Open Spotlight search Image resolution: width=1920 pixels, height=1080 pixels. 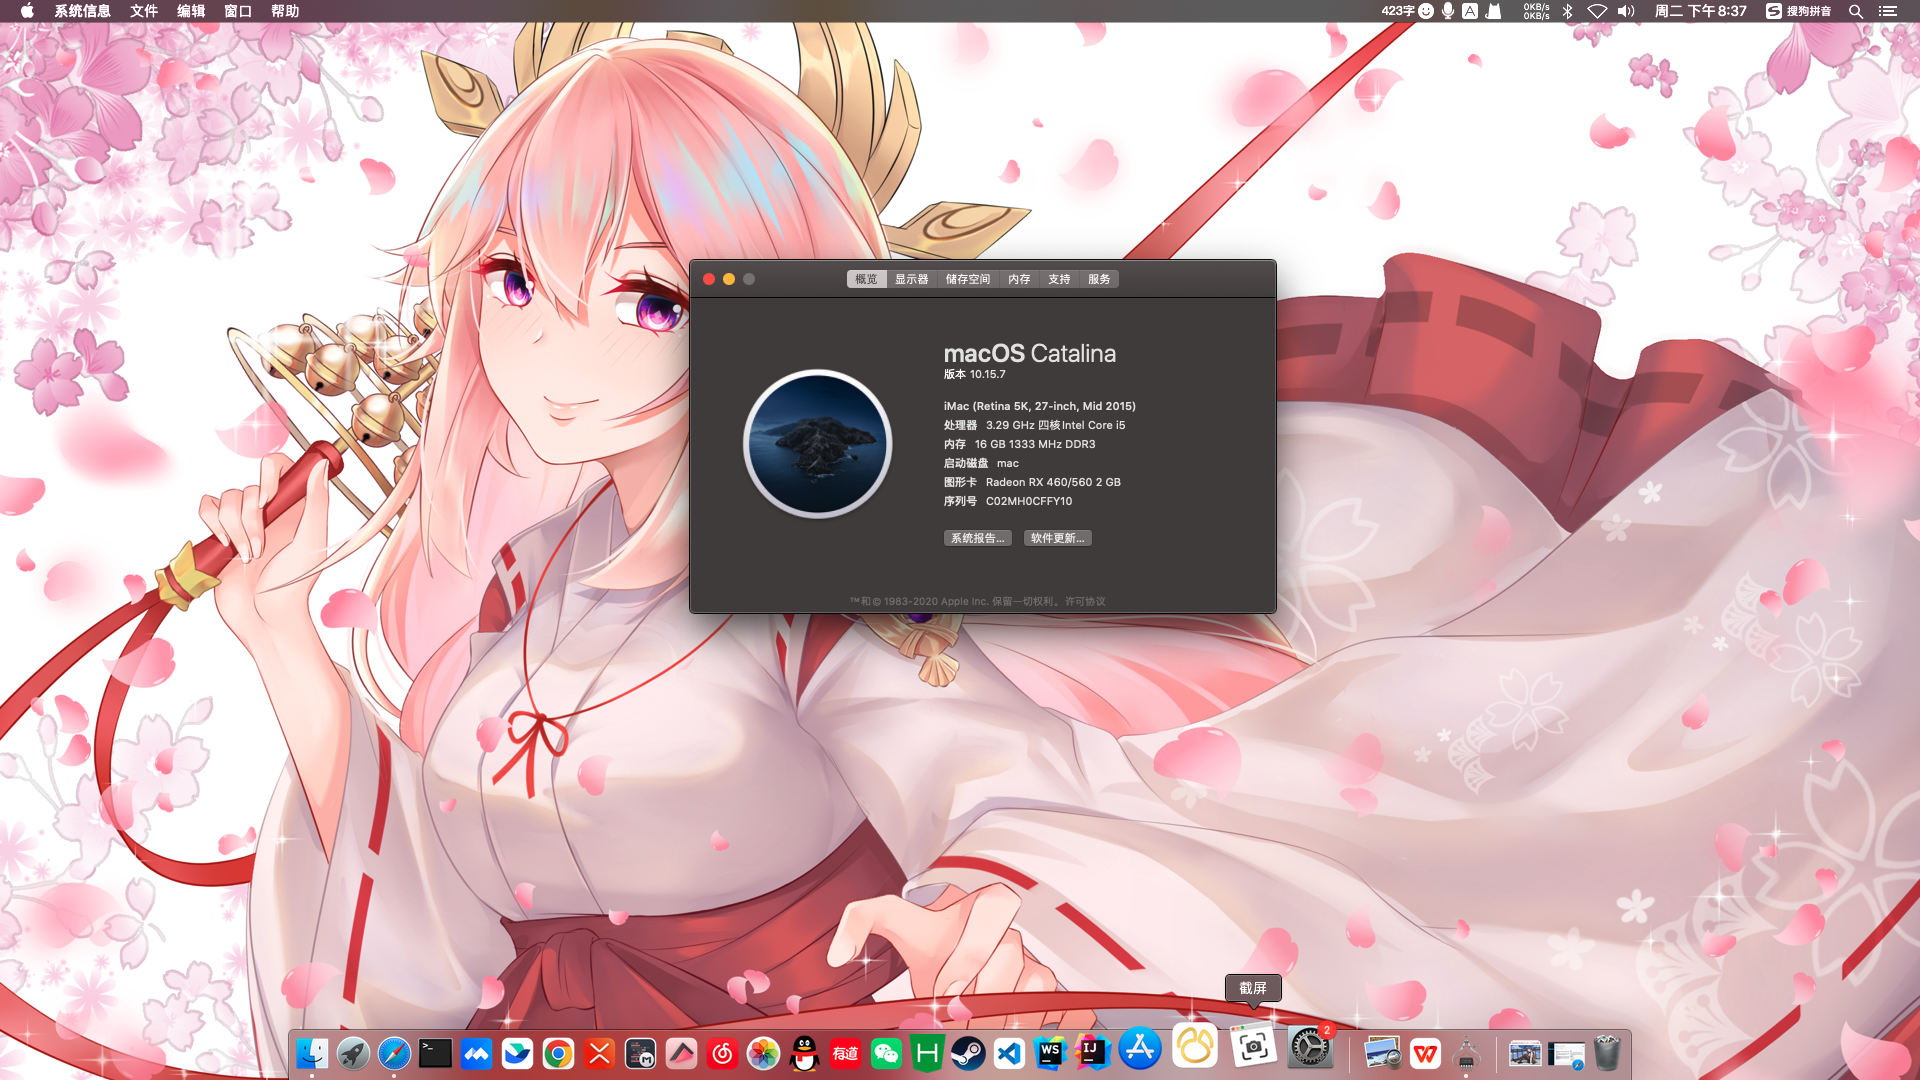click(1856, 11)
